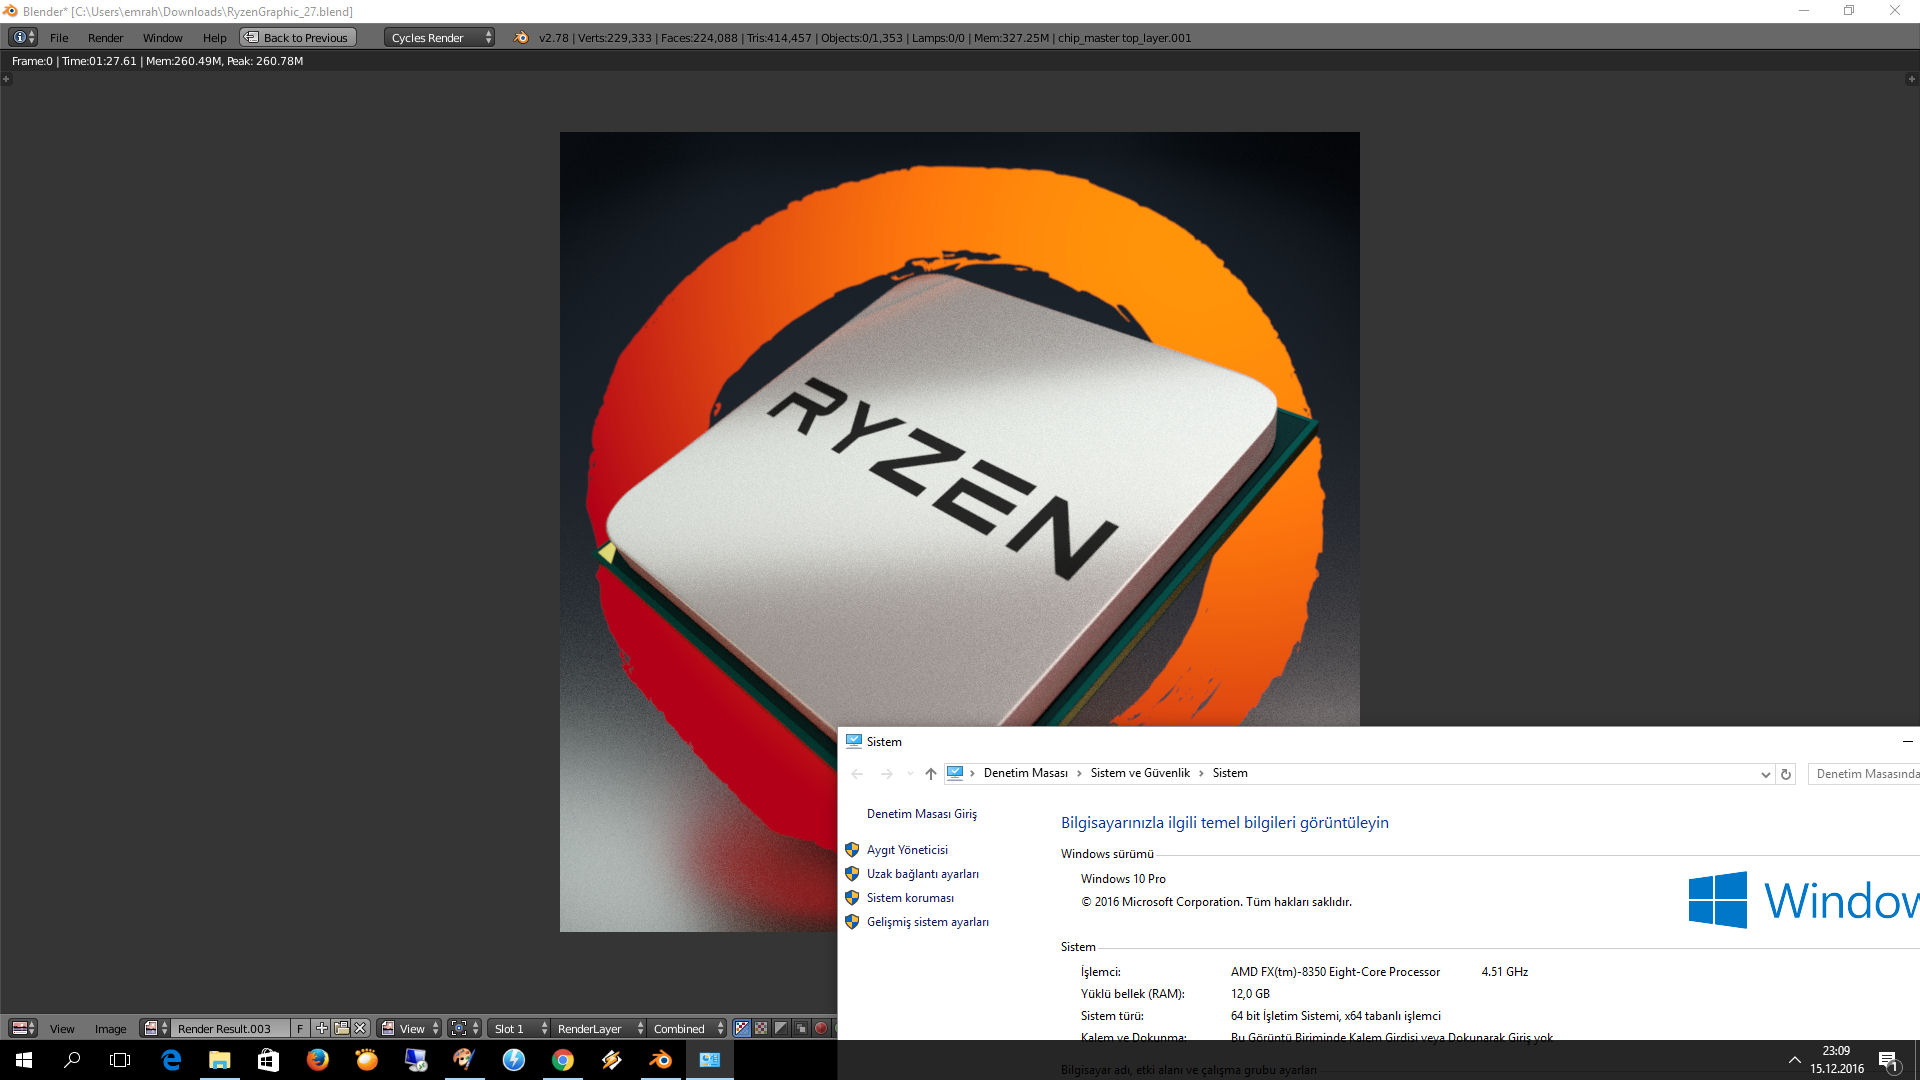Click the red record icon in image header
1920x1080 pixels.
(x=821, y=1028)
